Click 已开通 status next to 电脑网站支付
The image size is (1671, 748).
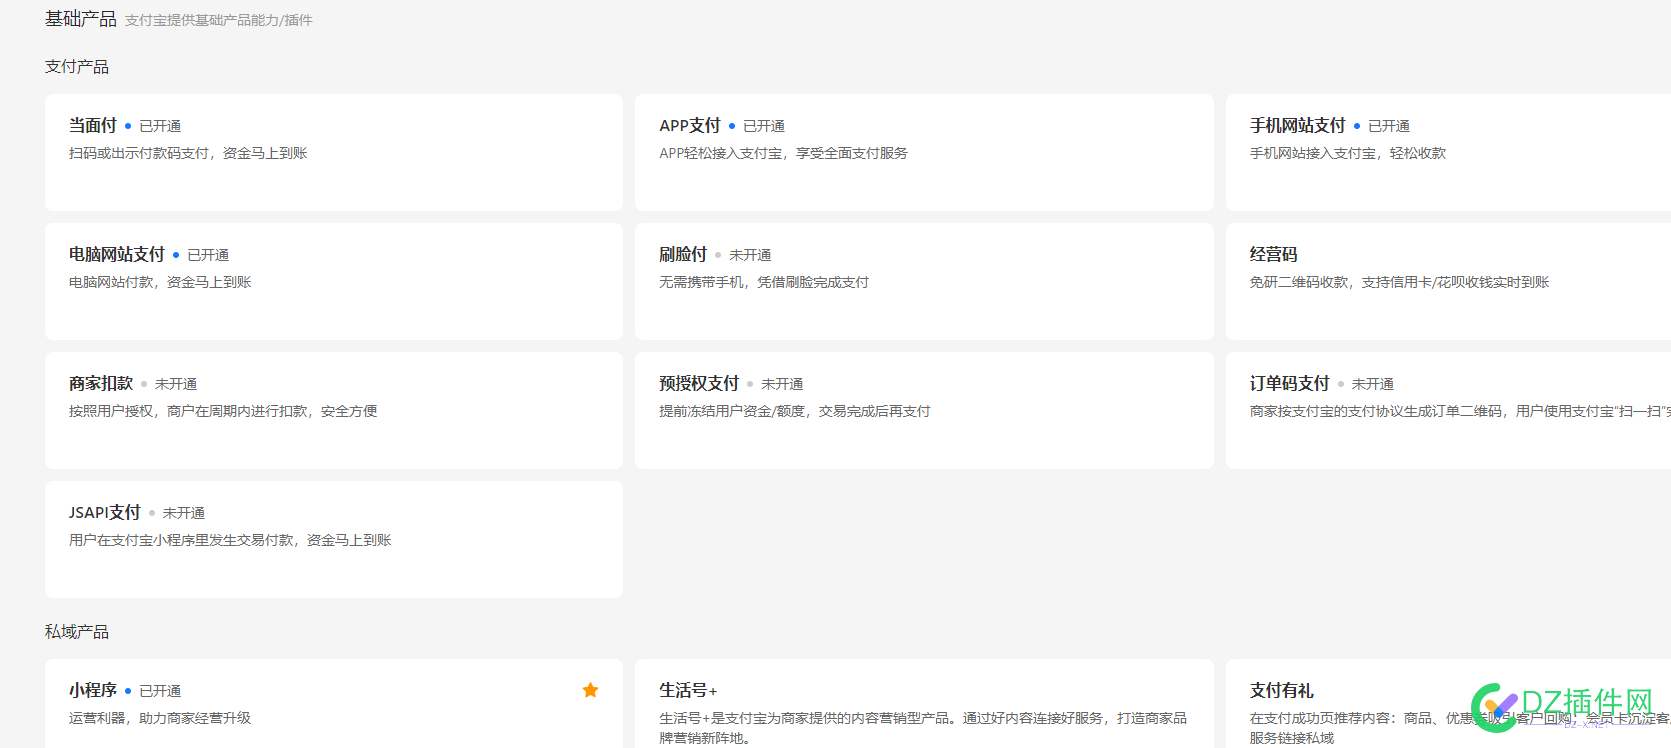click(x=208, y=255)
